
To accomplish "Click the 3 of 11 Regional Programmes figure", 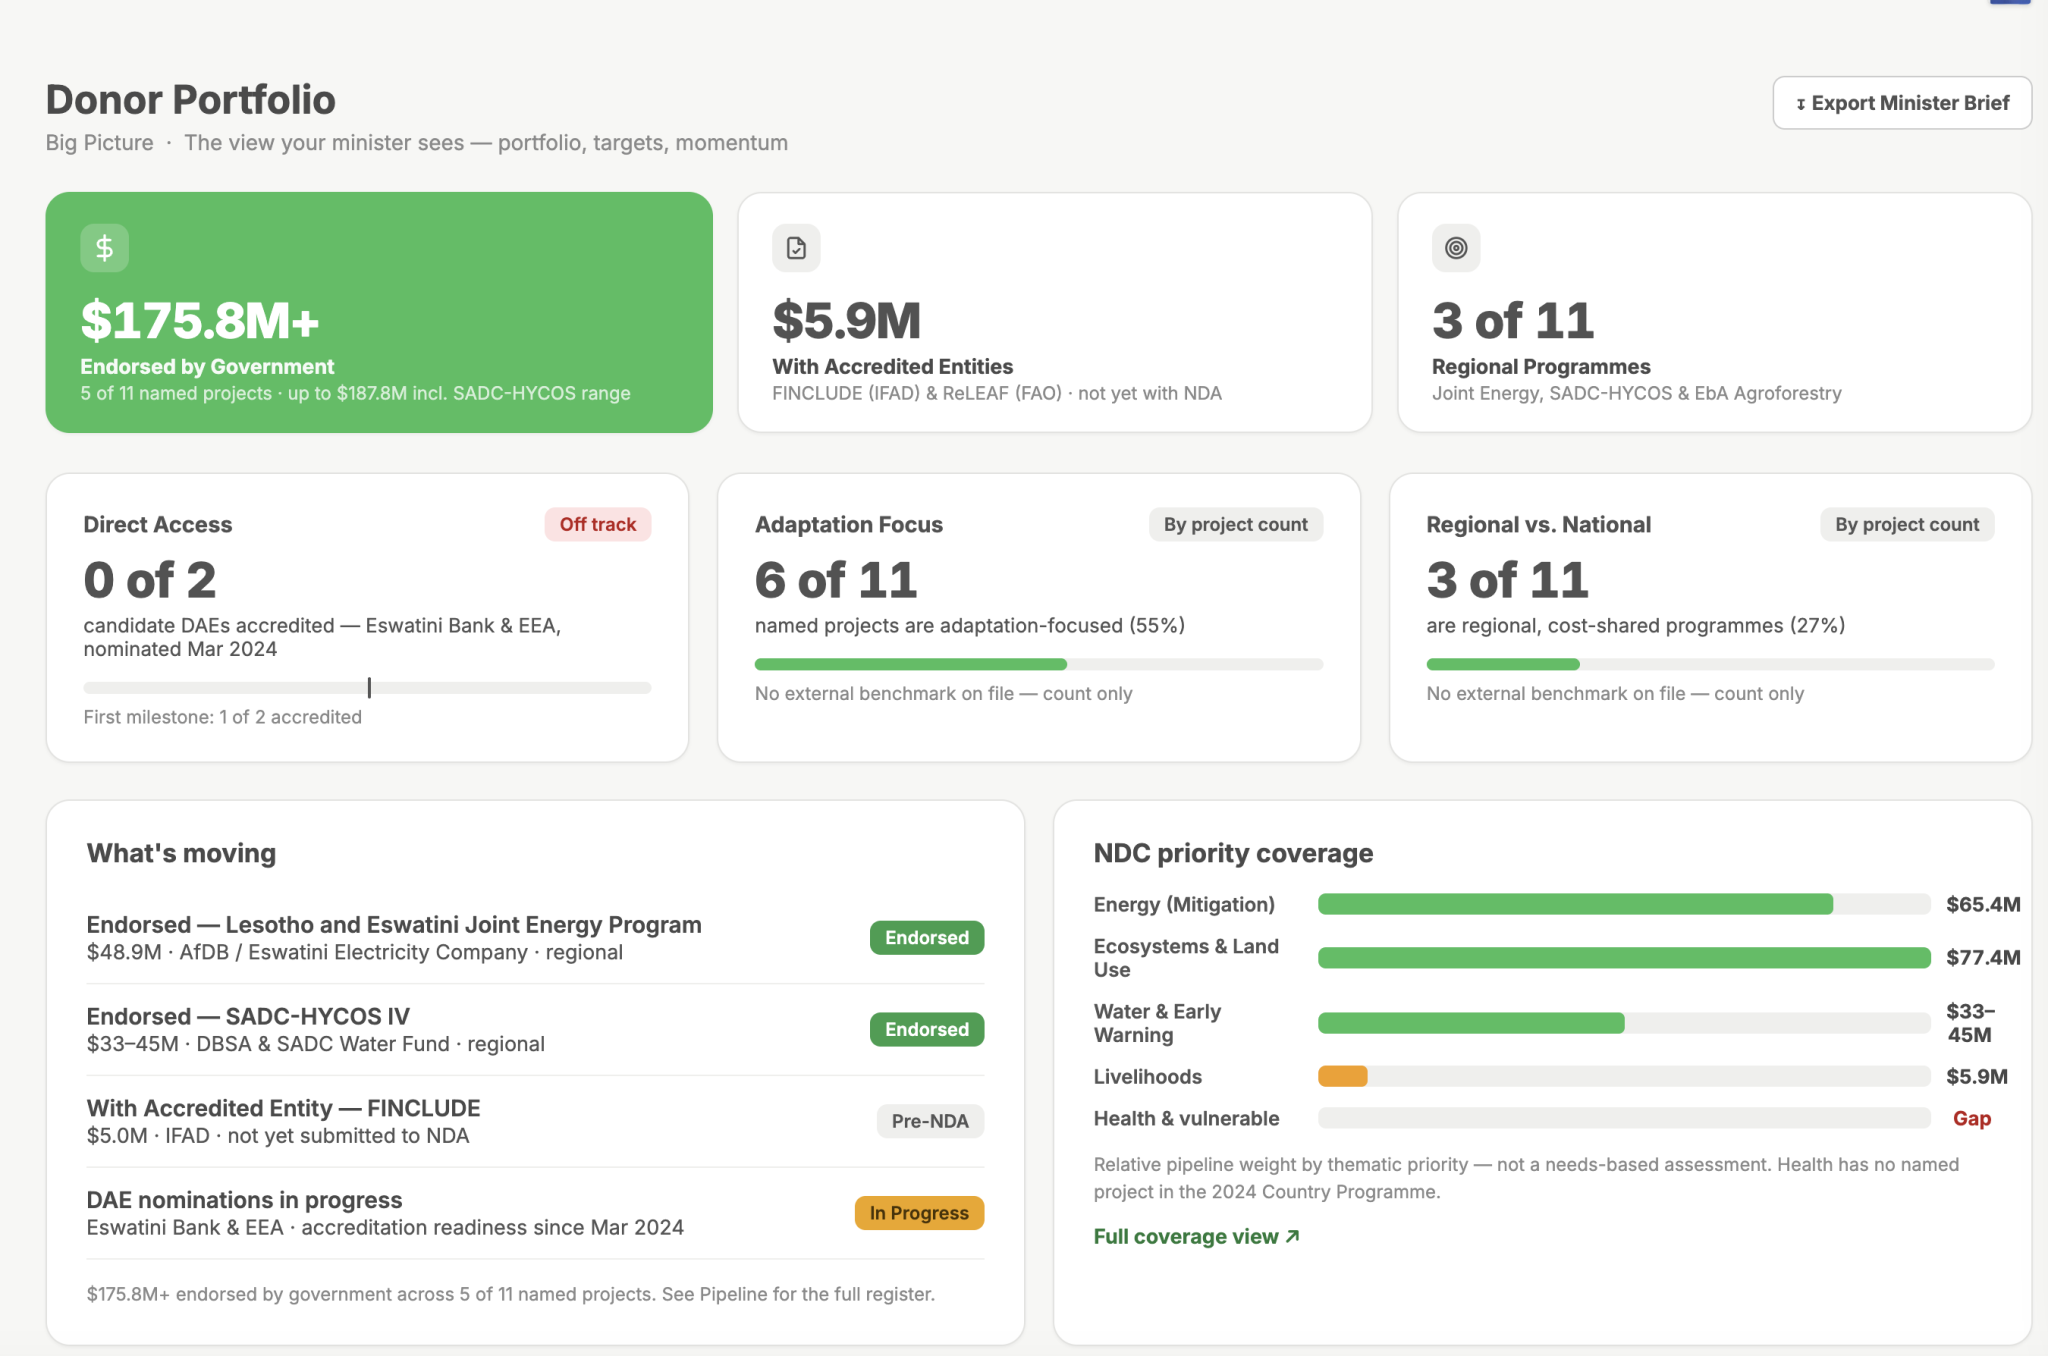I will [x=1513, y=320].
